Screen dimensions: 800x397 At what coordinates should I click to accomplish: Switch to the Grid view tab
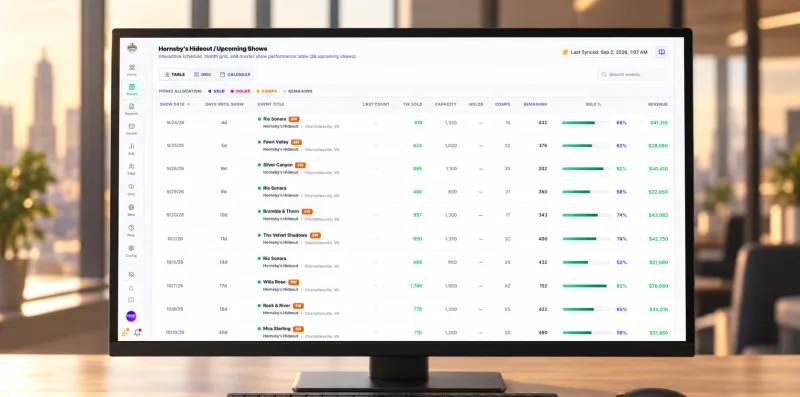(x=203, y=75)
